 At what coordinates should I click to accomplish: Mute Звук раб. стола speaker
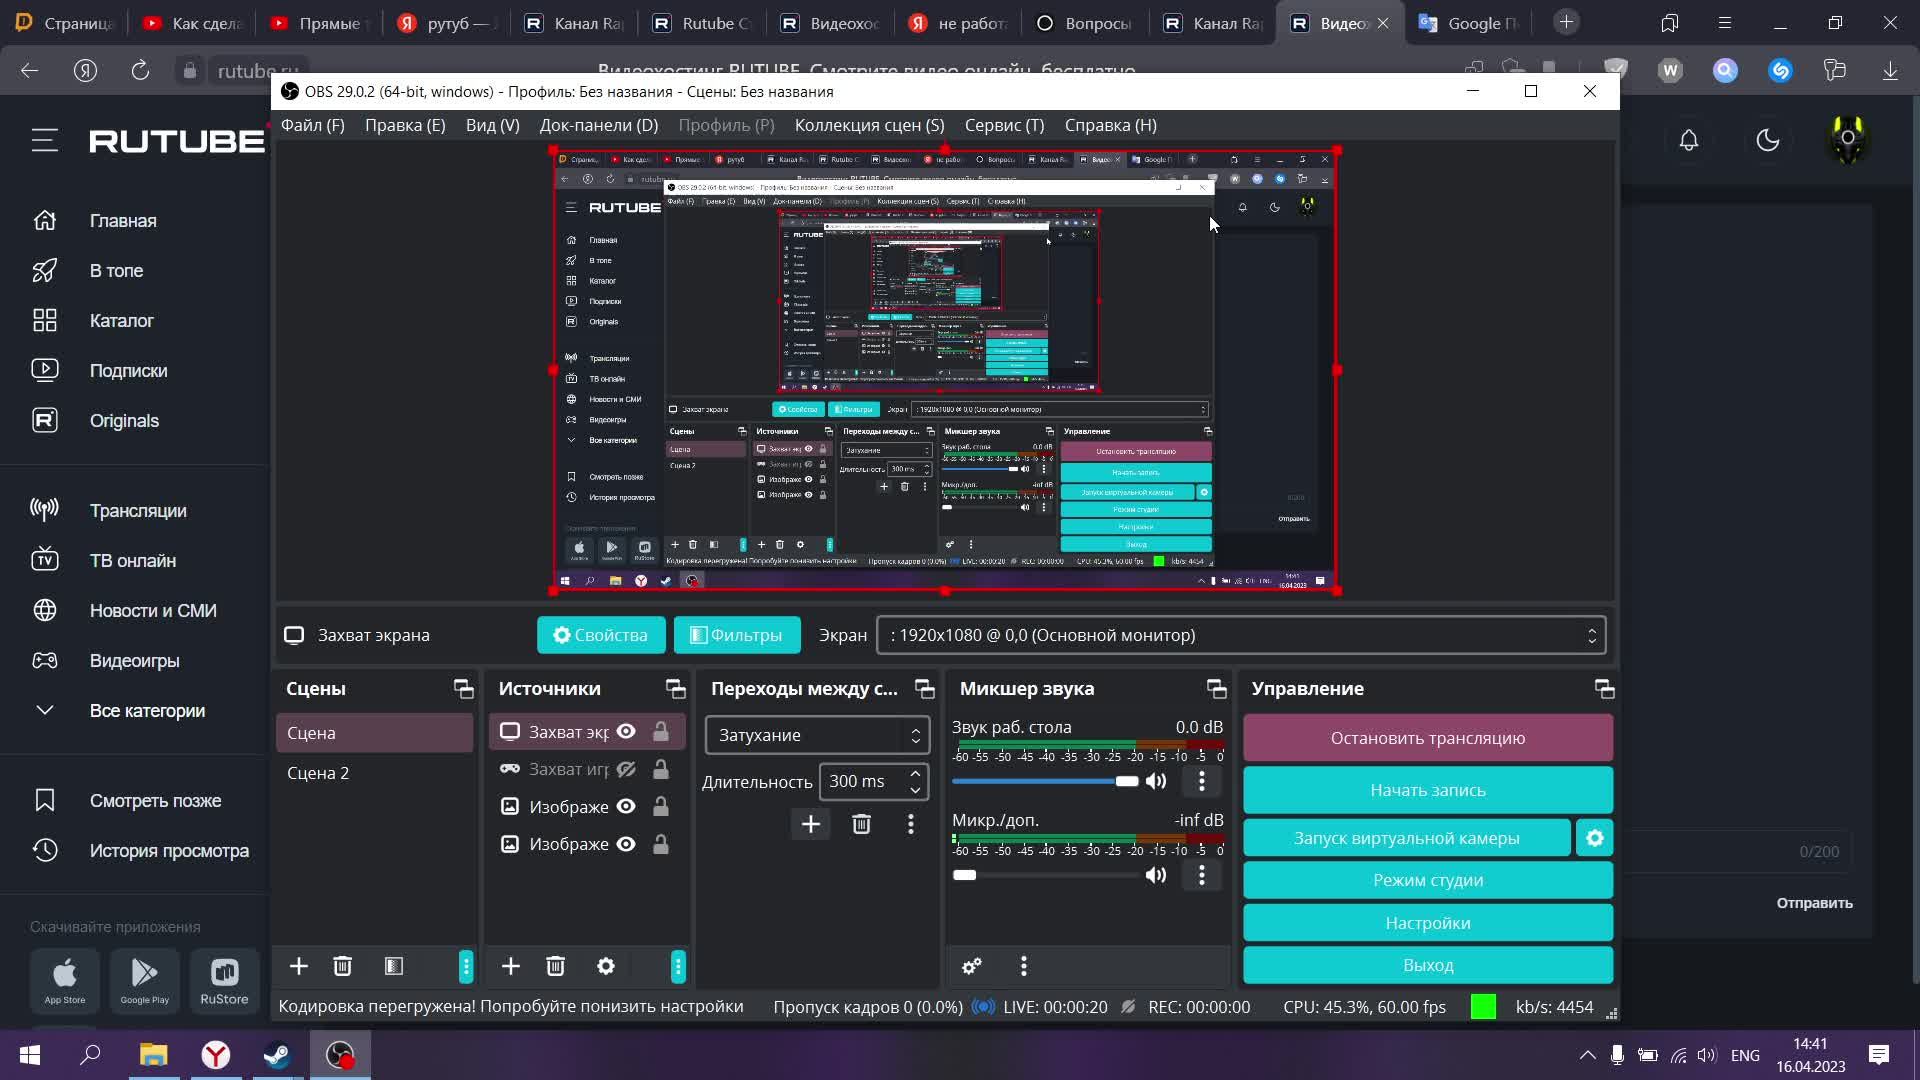pos(1156,781)
